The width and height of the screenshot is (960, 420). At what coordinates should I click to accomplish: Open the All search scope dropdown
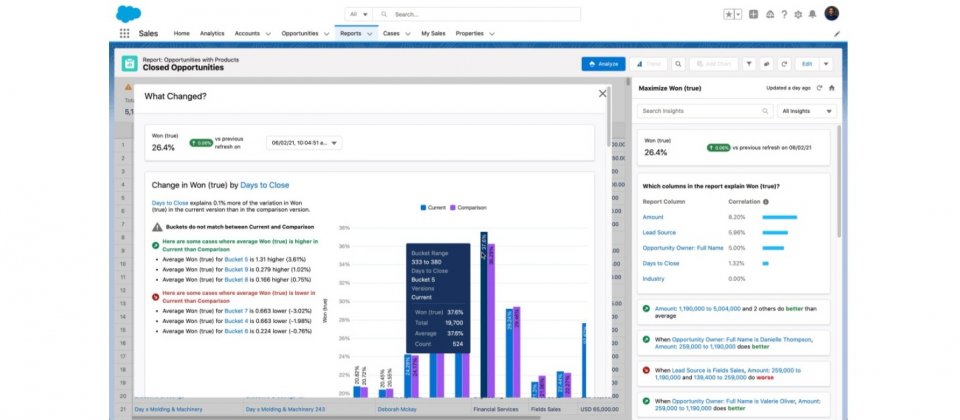[359, 14]
